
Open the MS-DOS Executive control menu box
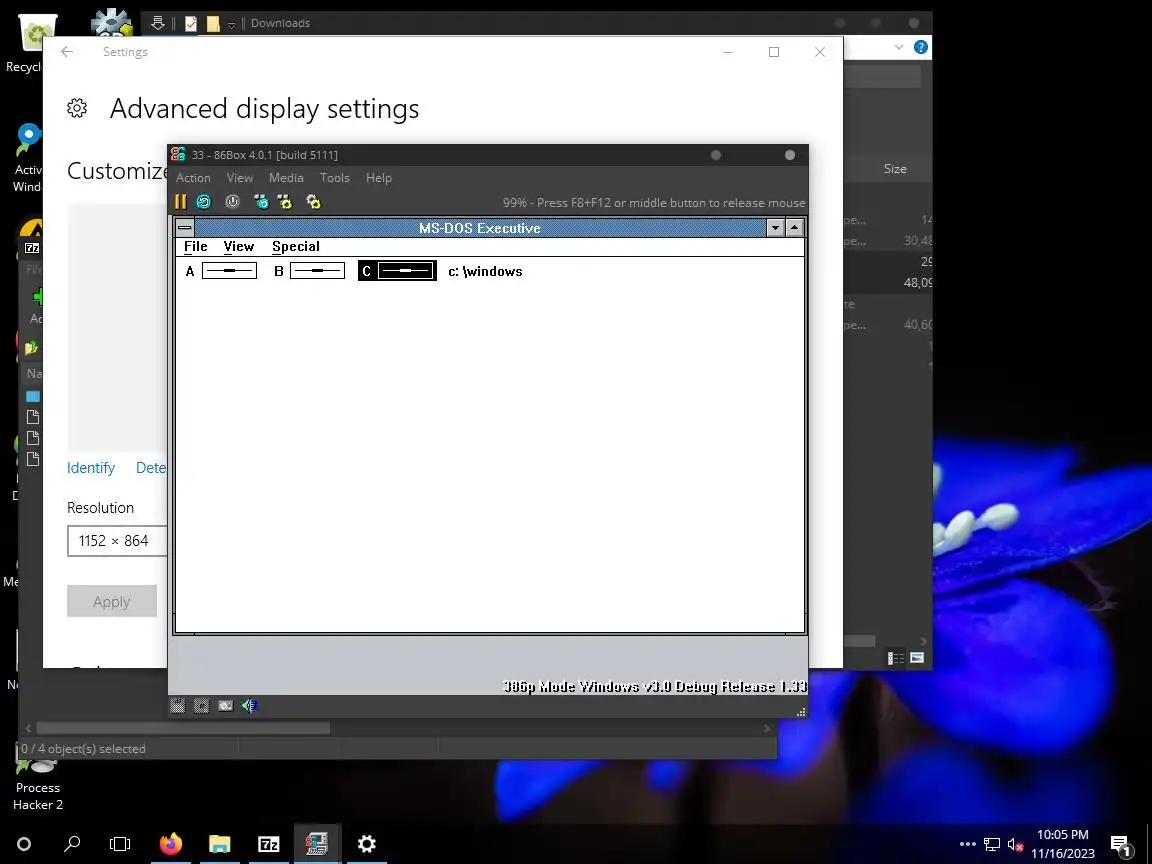click(185, 228)
